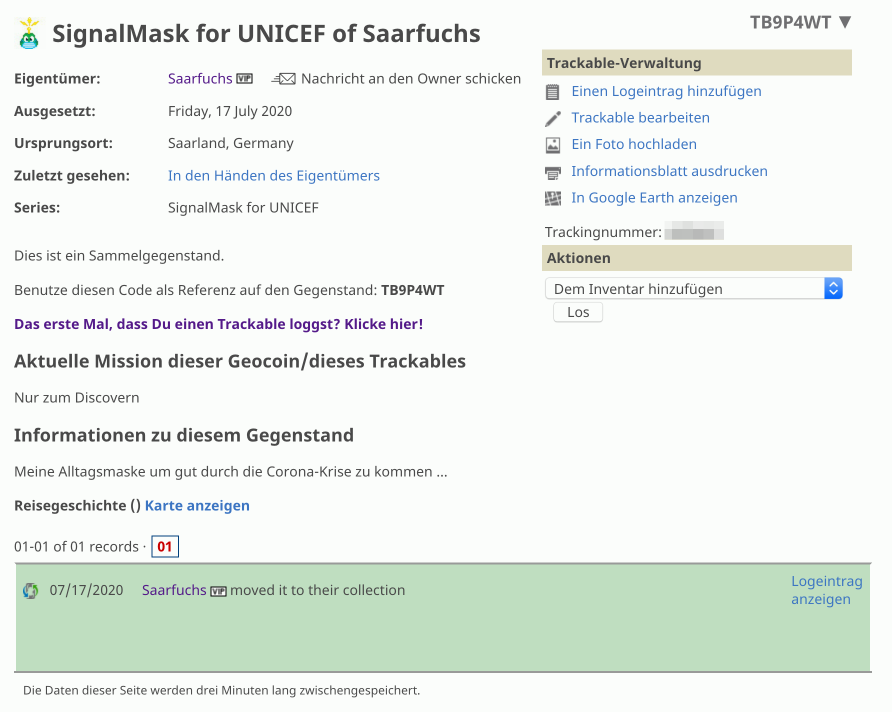Viewport: 892px width, 712px height.
Task: Open the Karte anzeigen link
Action: point(197,506)
